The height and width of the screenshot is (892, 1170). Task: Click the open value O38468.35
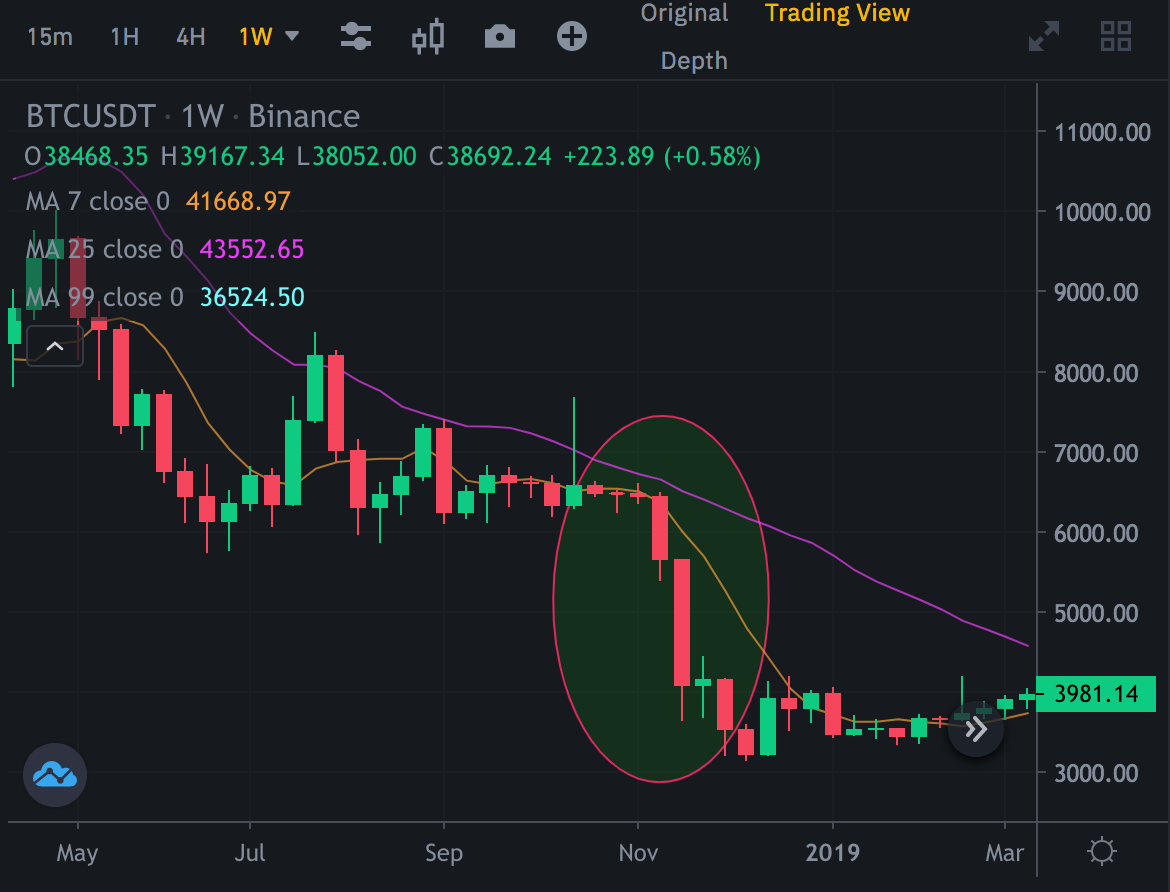87,157
